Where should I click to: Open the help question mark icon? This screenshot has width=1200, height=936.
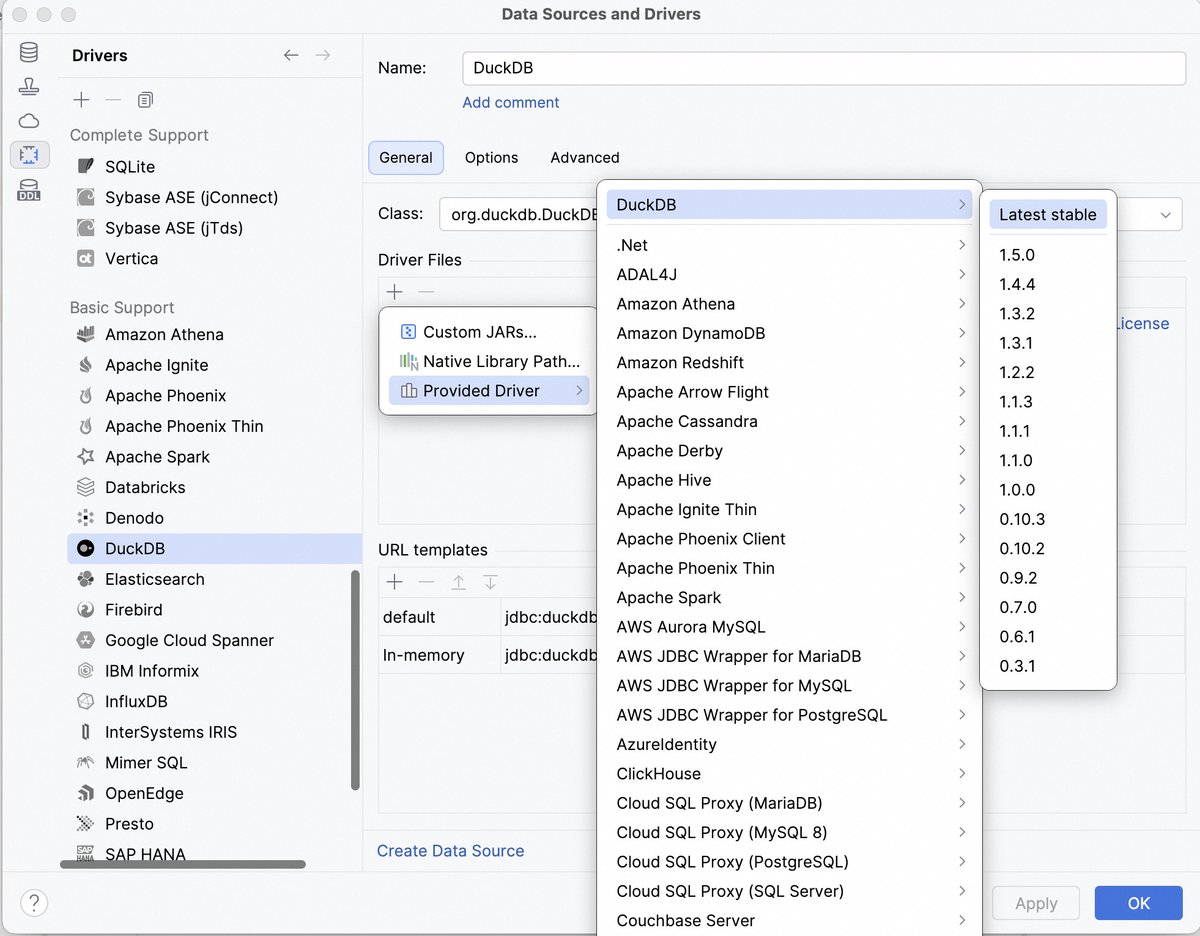34,903
